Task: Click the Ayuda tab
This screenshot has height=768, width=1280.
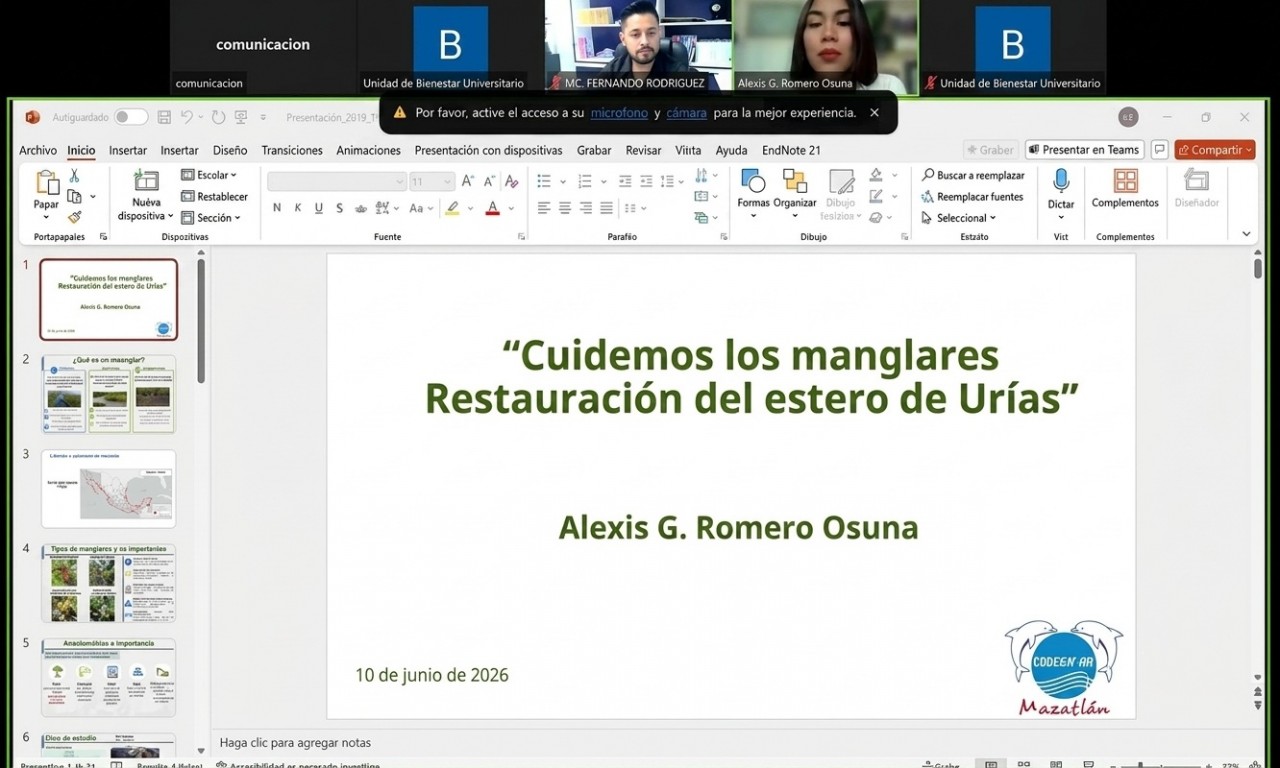Action: pos(731,150)
